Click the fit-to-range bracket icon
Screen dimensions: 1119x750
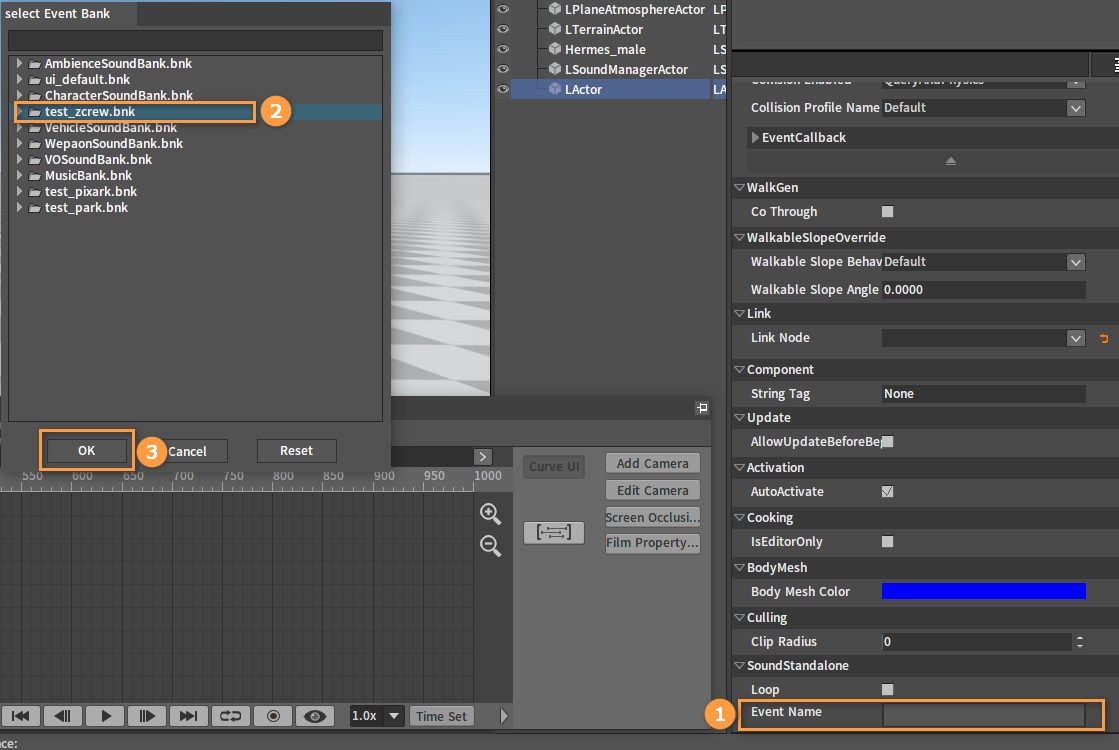(x=554, y=532)
